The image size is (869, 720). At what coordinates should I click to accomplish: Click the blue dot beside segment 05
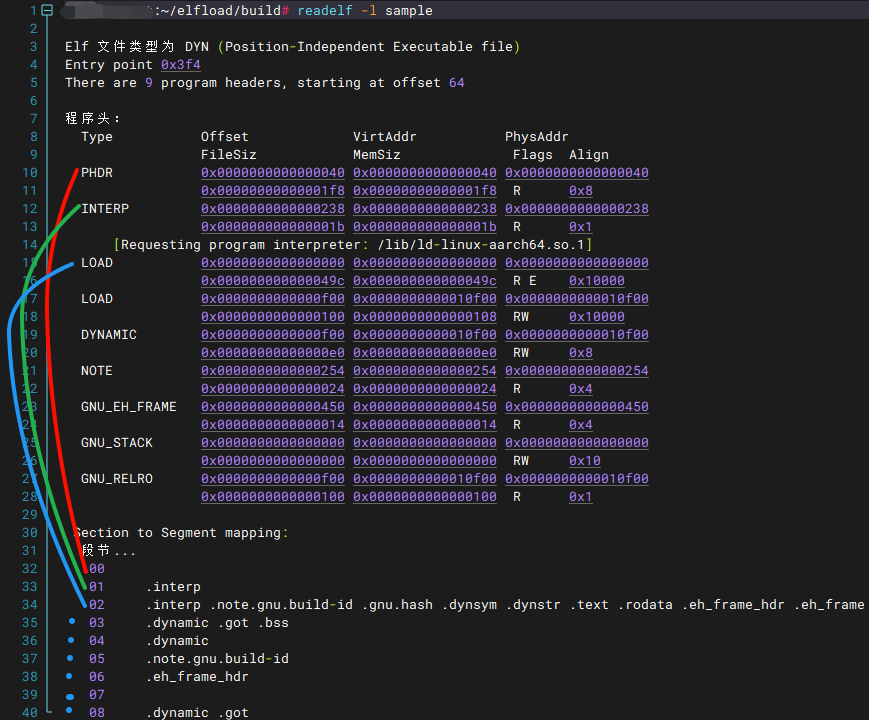[71, 657]
